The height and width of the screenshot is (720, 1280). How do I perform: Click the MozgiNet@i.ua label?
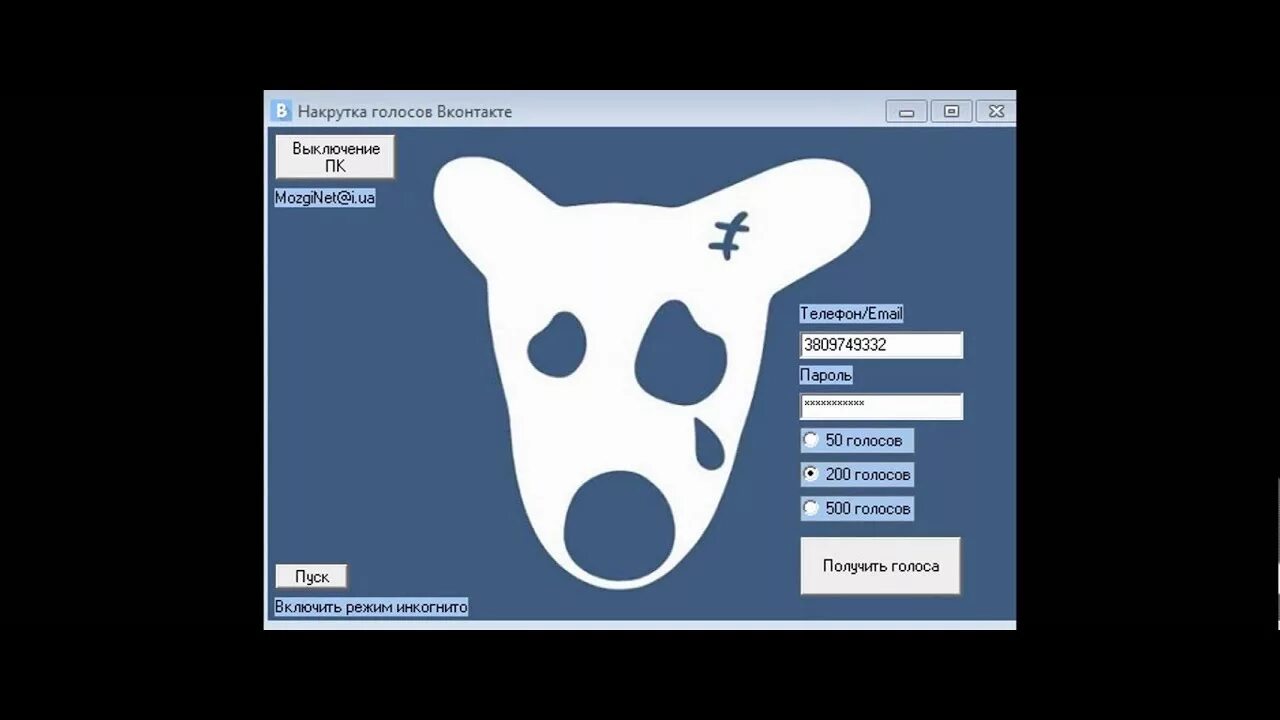pos(325,198)
